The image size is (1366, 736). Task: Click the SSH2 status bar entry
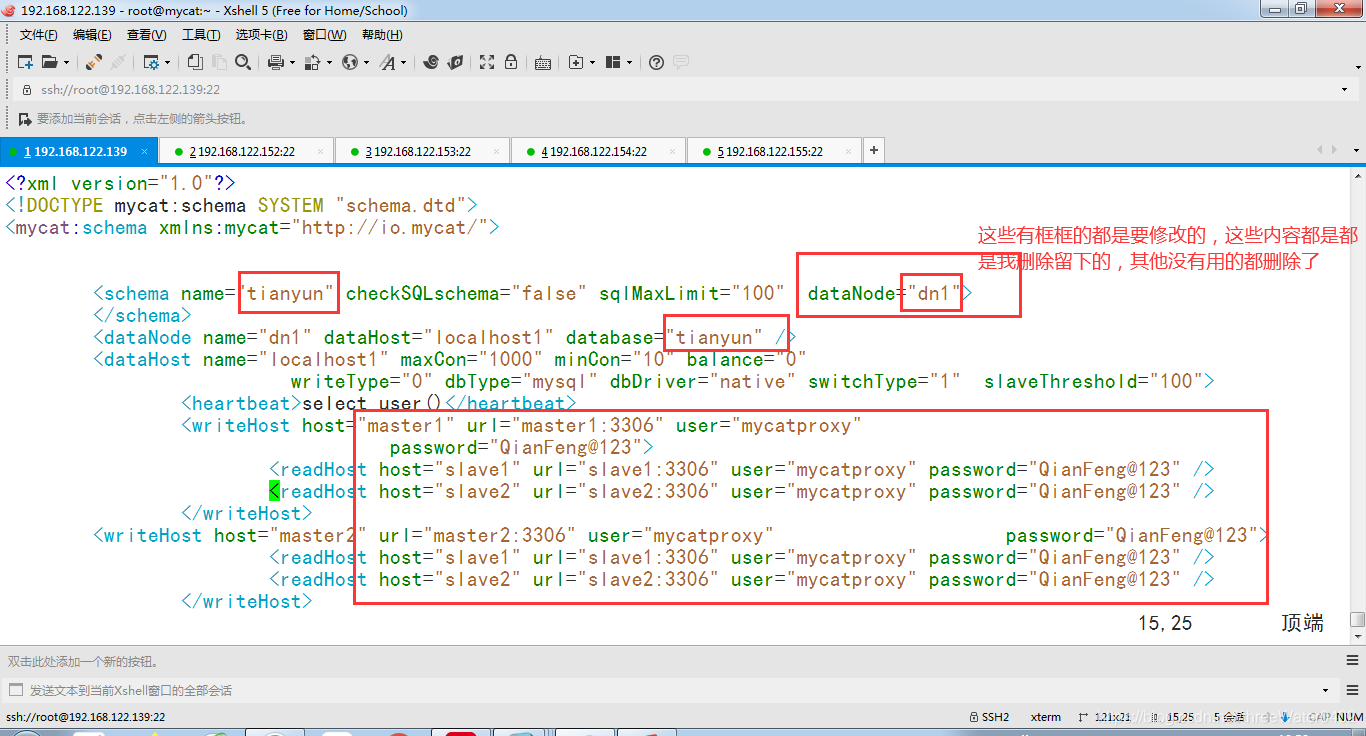pyautogui.click(x=989, y=717)
